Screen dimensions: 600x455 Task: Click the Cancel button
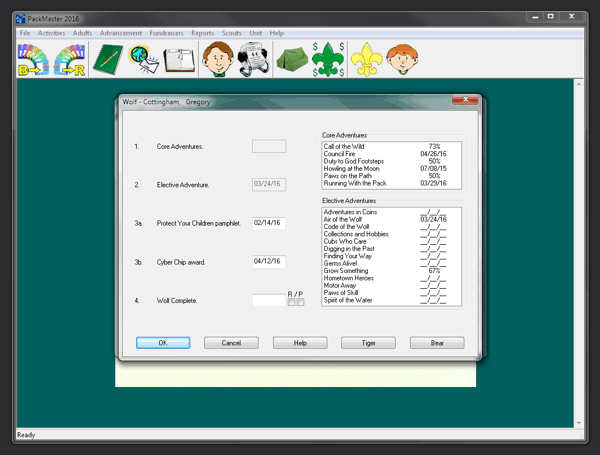click(x=231, y=343)
